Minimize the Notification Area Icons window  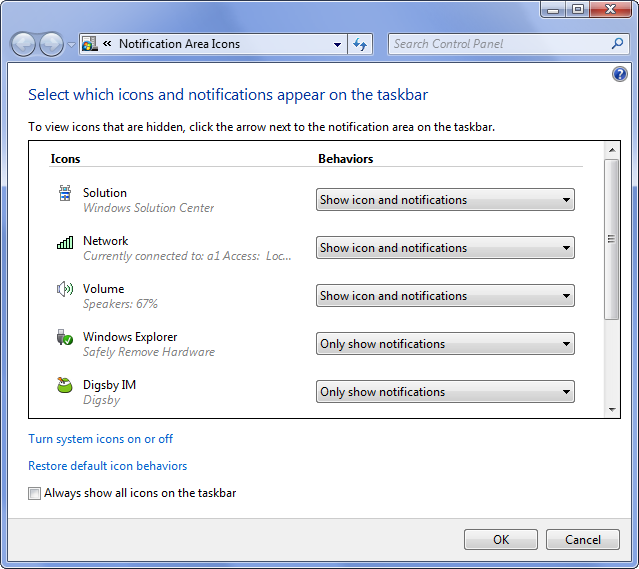[x=553, y=9]
